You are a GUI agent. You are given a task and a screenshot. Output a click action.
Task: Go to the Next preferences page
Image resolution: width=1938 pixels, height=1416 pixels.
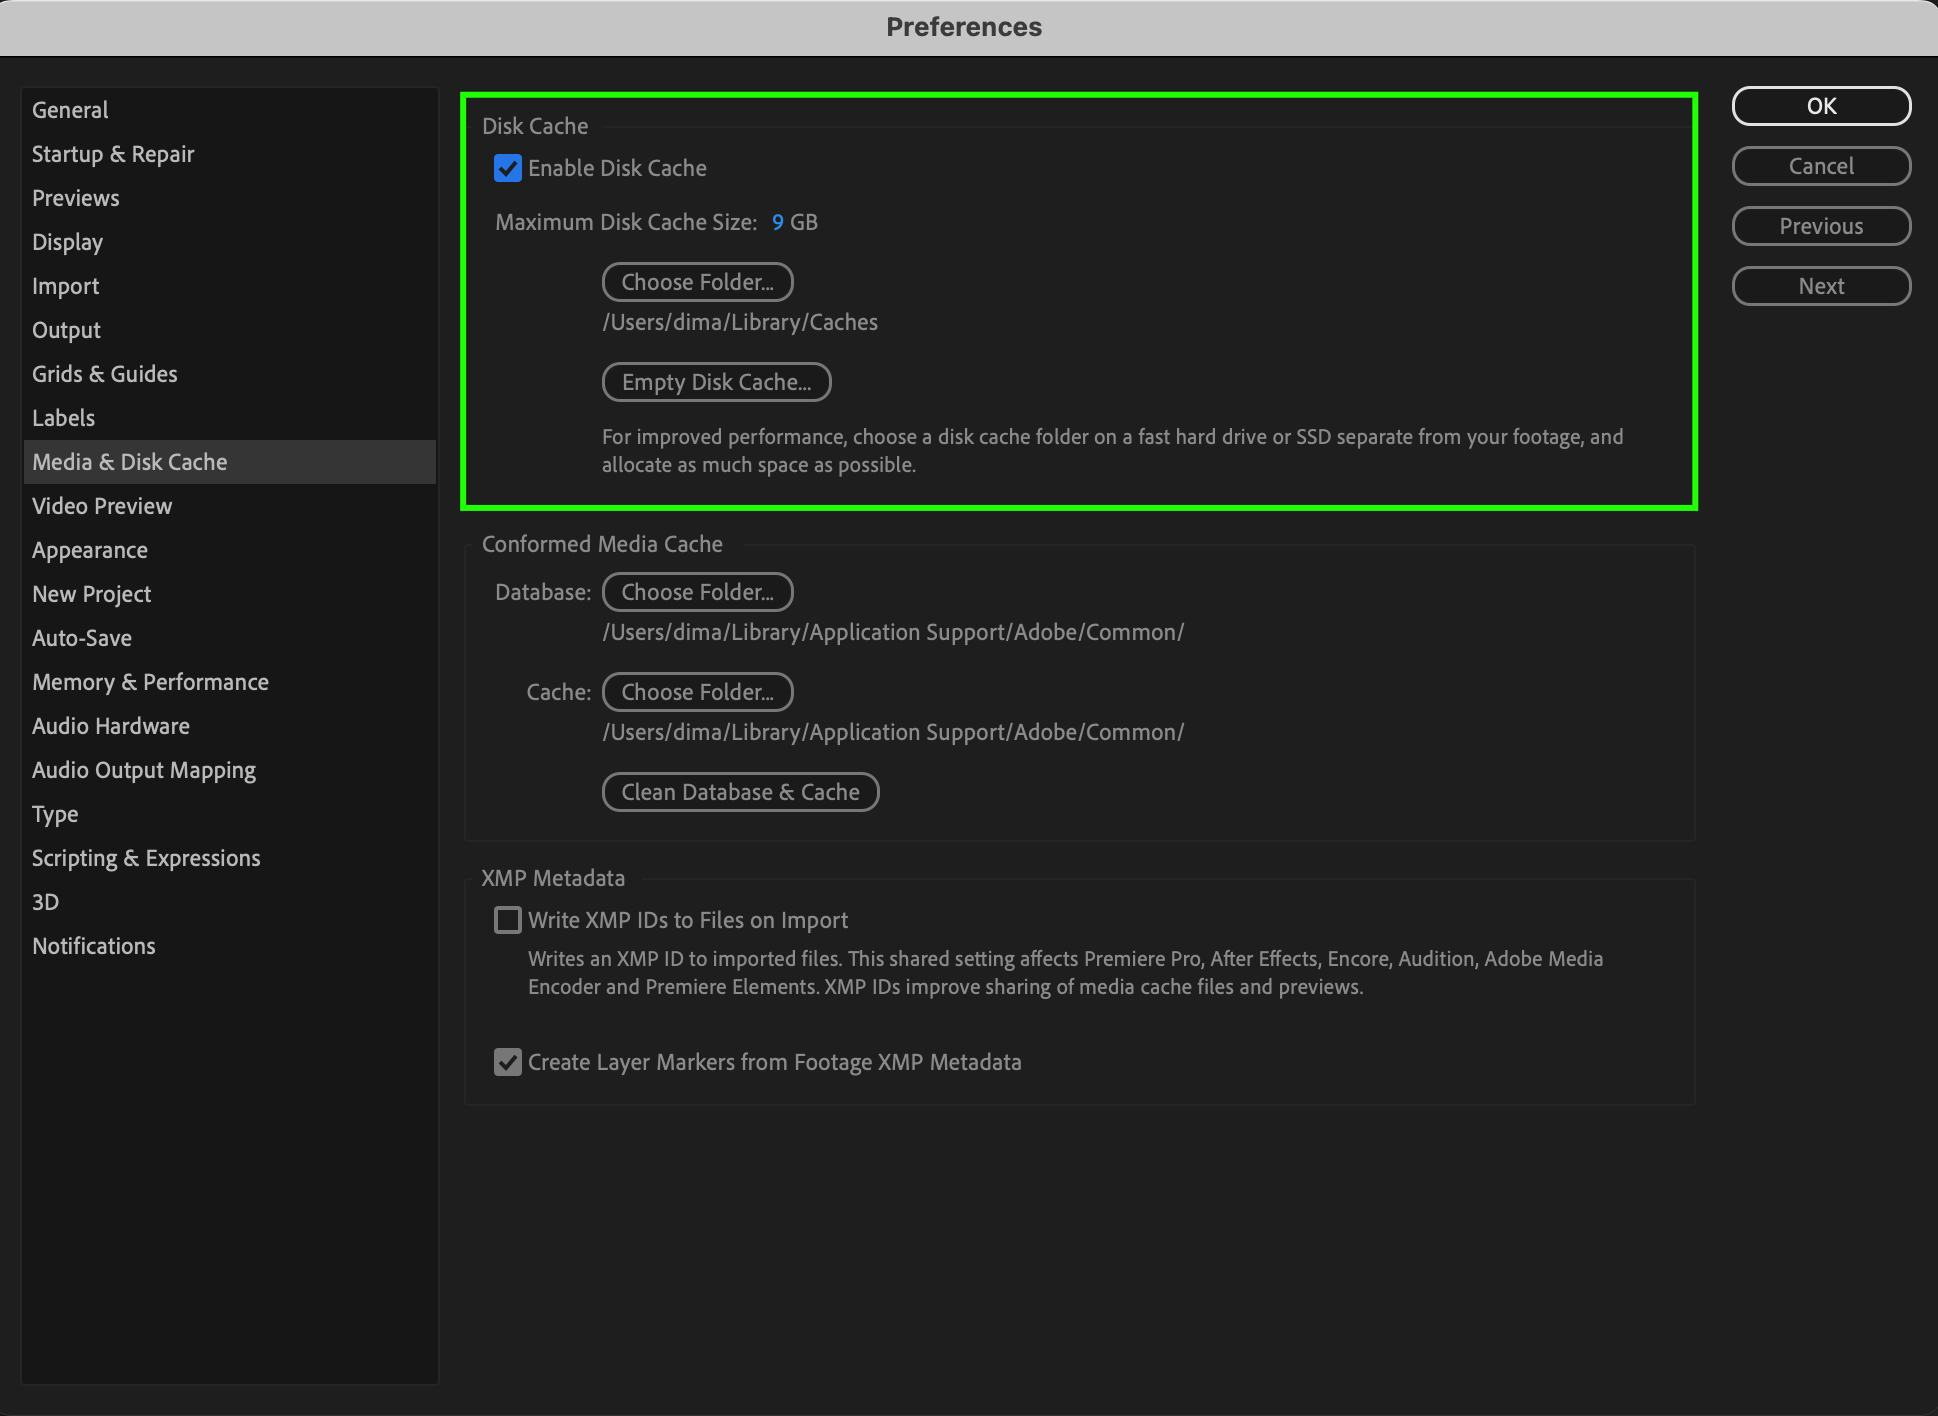click(x=1820, y=286)
